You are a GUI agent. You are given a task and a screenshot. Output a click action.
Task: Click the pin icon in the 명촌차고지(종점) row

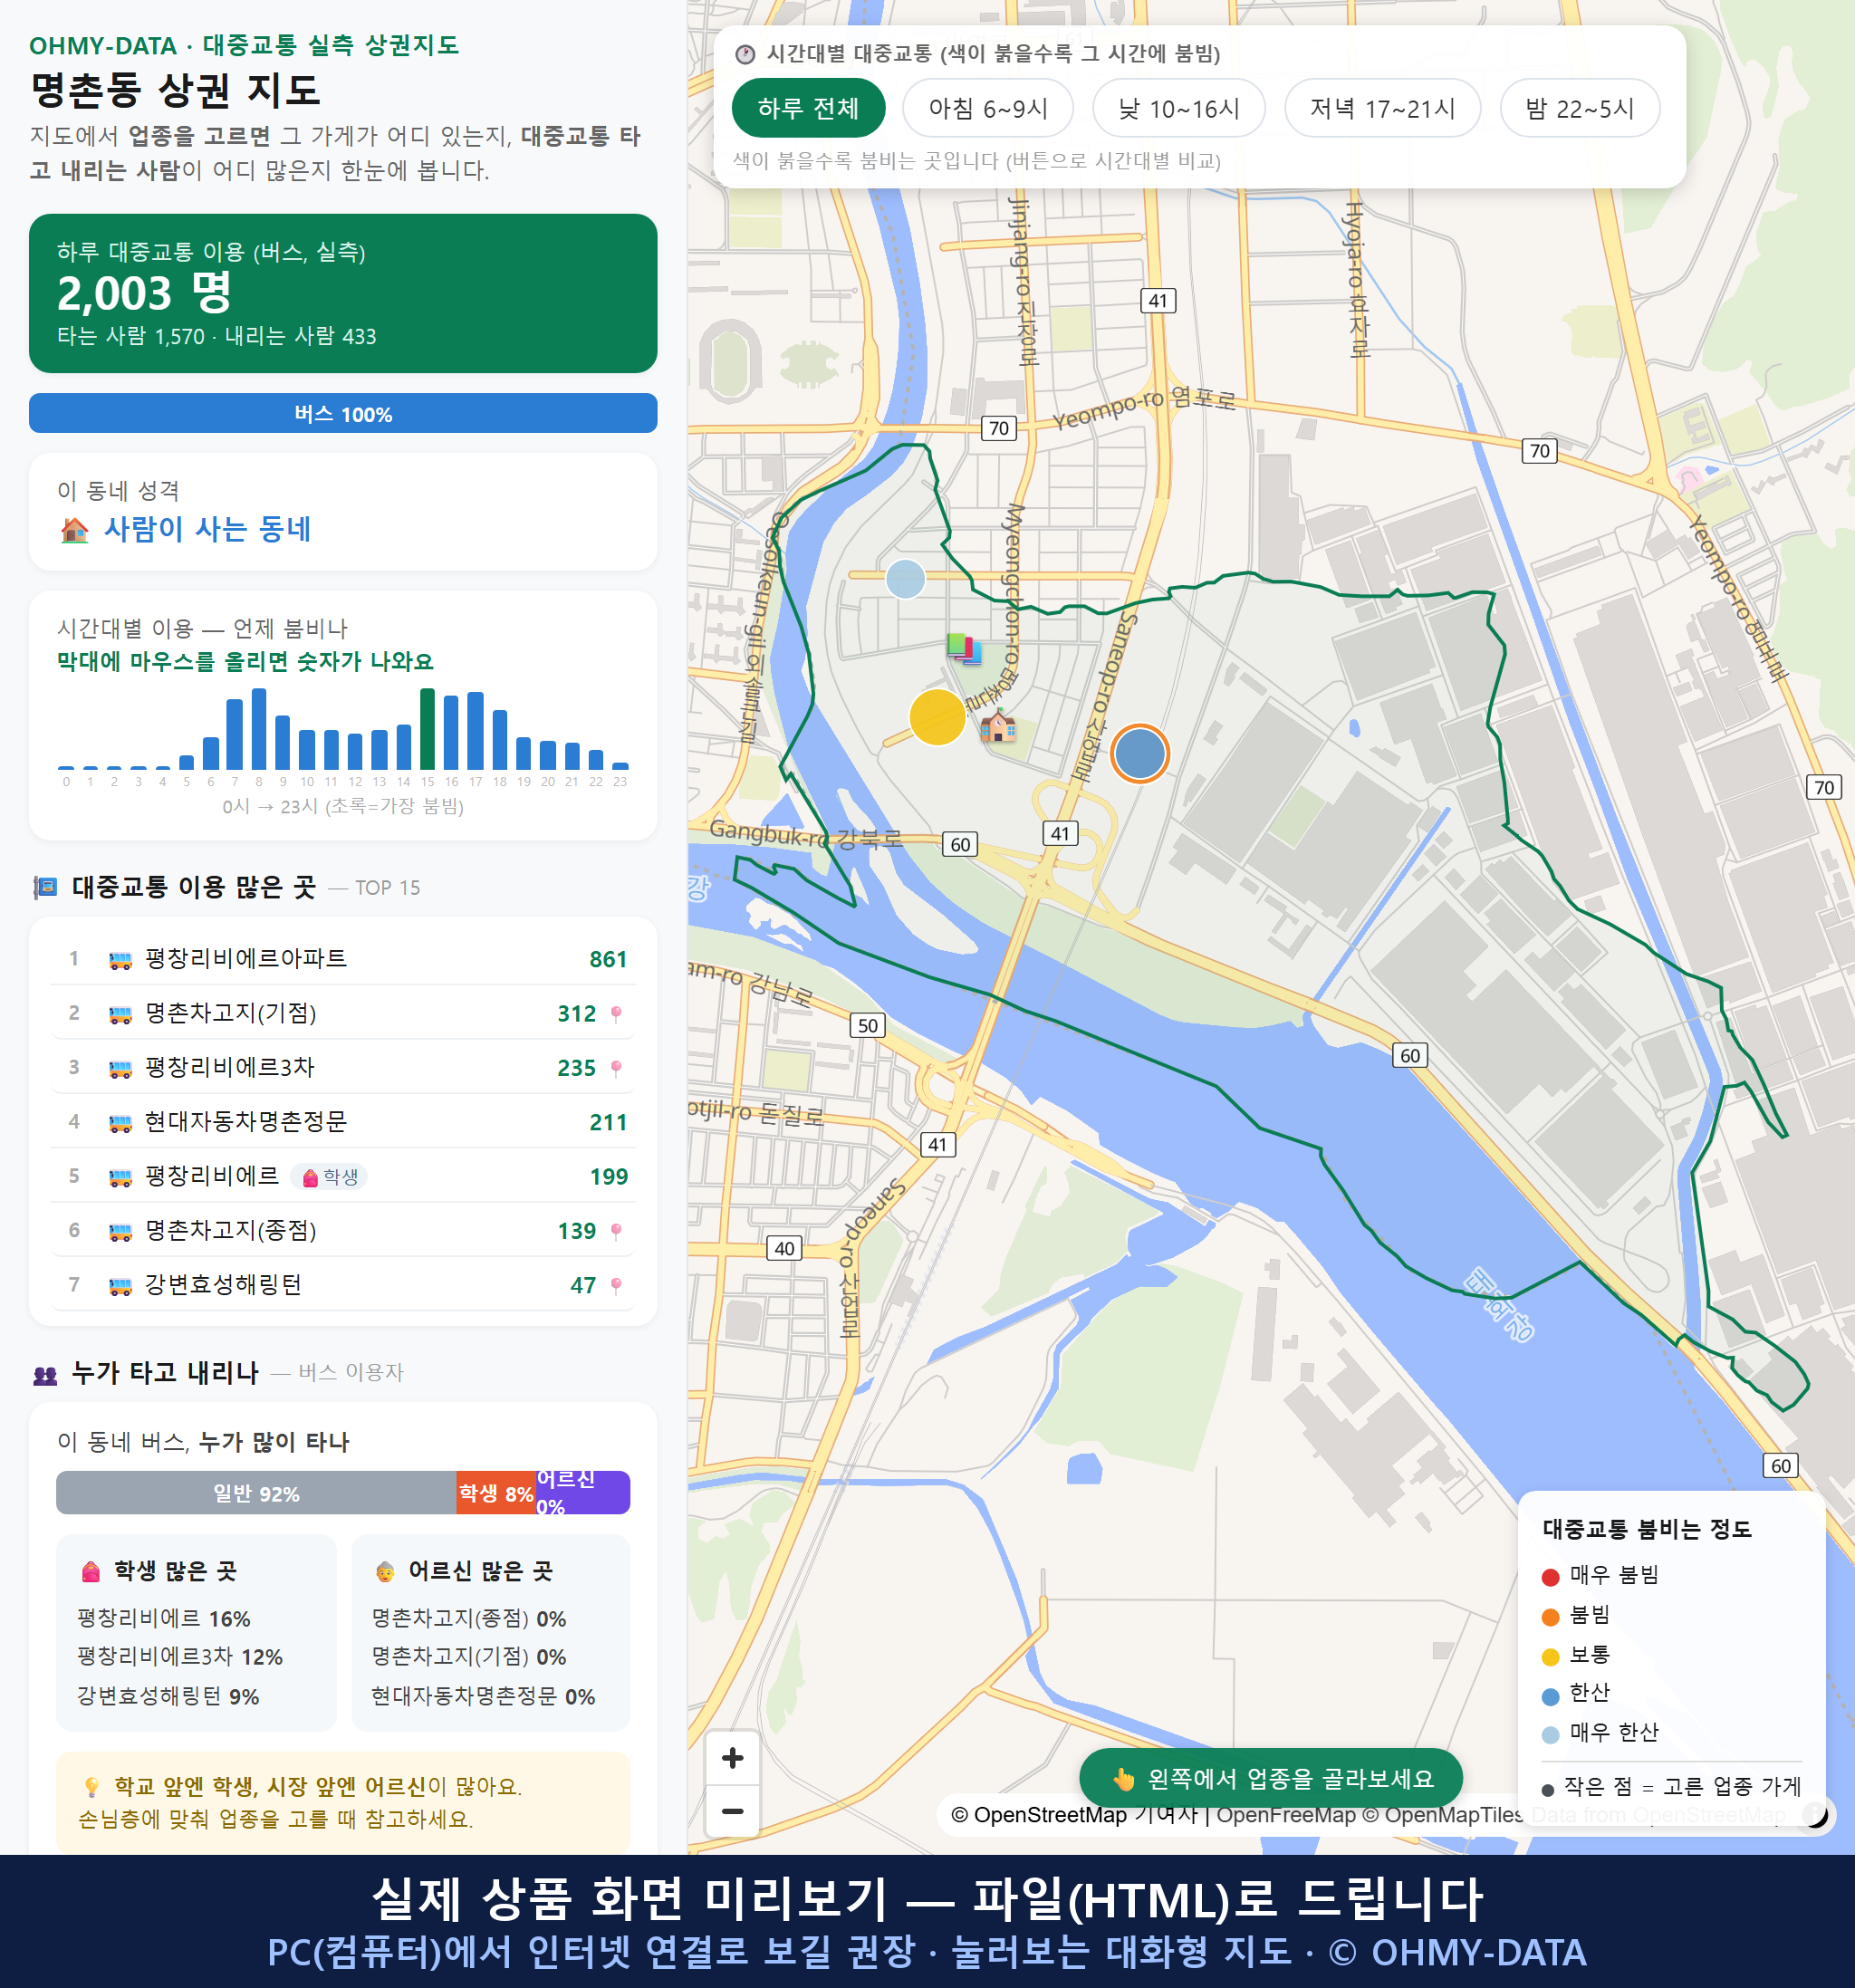pyautogui.click(x=616, y=1231)
